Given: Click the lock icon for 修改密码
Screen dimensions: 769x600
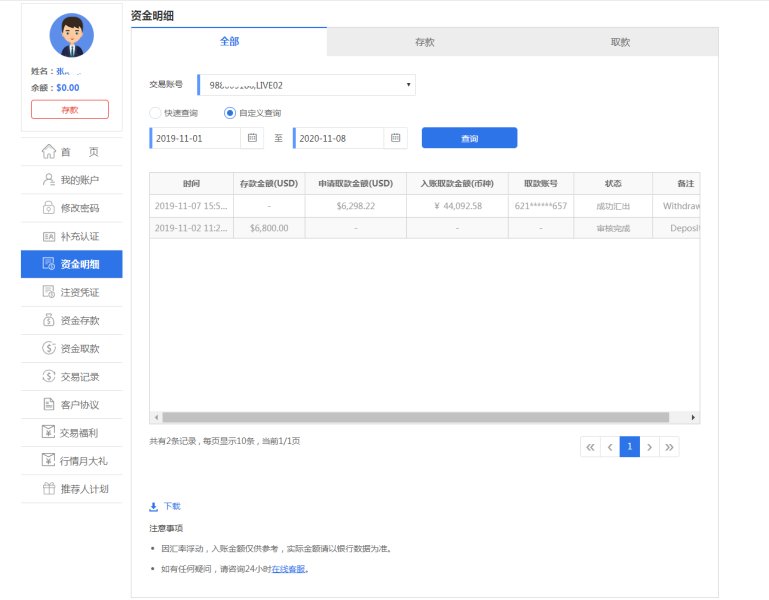Looking at the screenshot, I should point(48,208).
